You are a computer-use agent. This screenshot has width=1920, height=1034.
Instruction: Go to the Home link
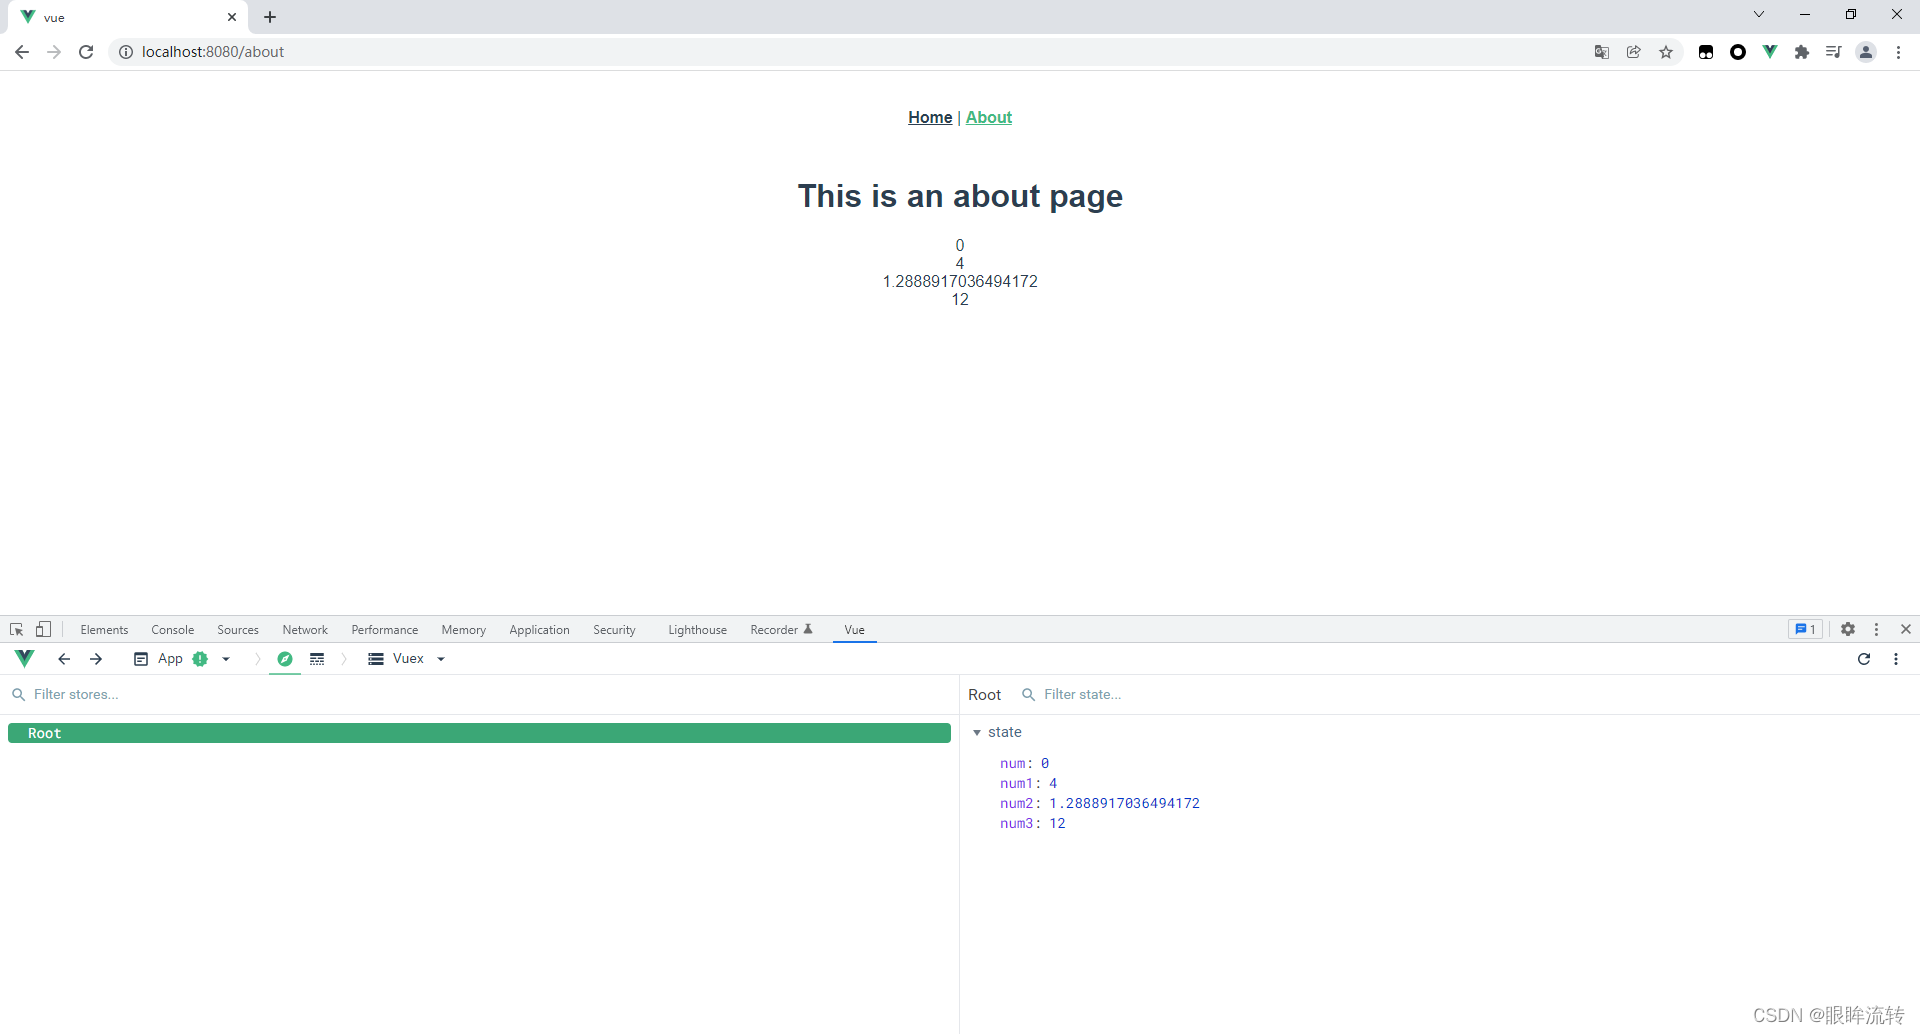click(x=930, y=118)
